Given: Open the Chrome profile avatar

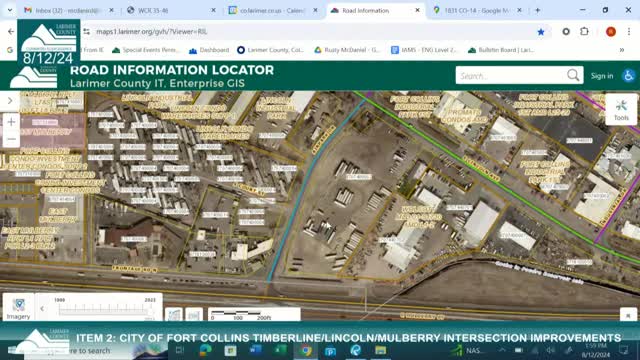Looking at the screenshot, I should (611, 31).
